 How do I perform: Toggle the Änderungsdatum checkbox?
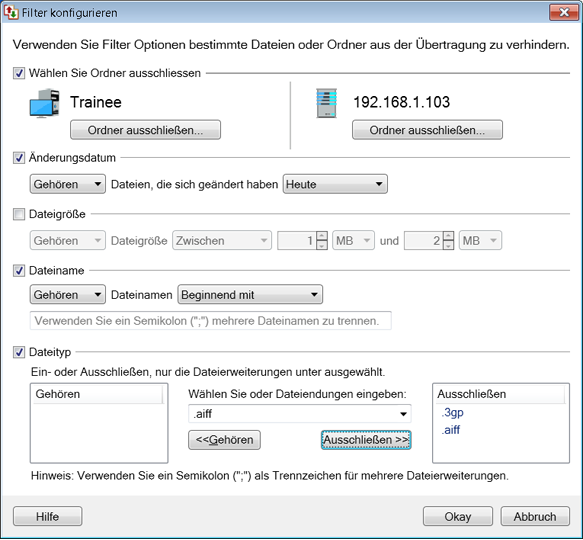19,158
